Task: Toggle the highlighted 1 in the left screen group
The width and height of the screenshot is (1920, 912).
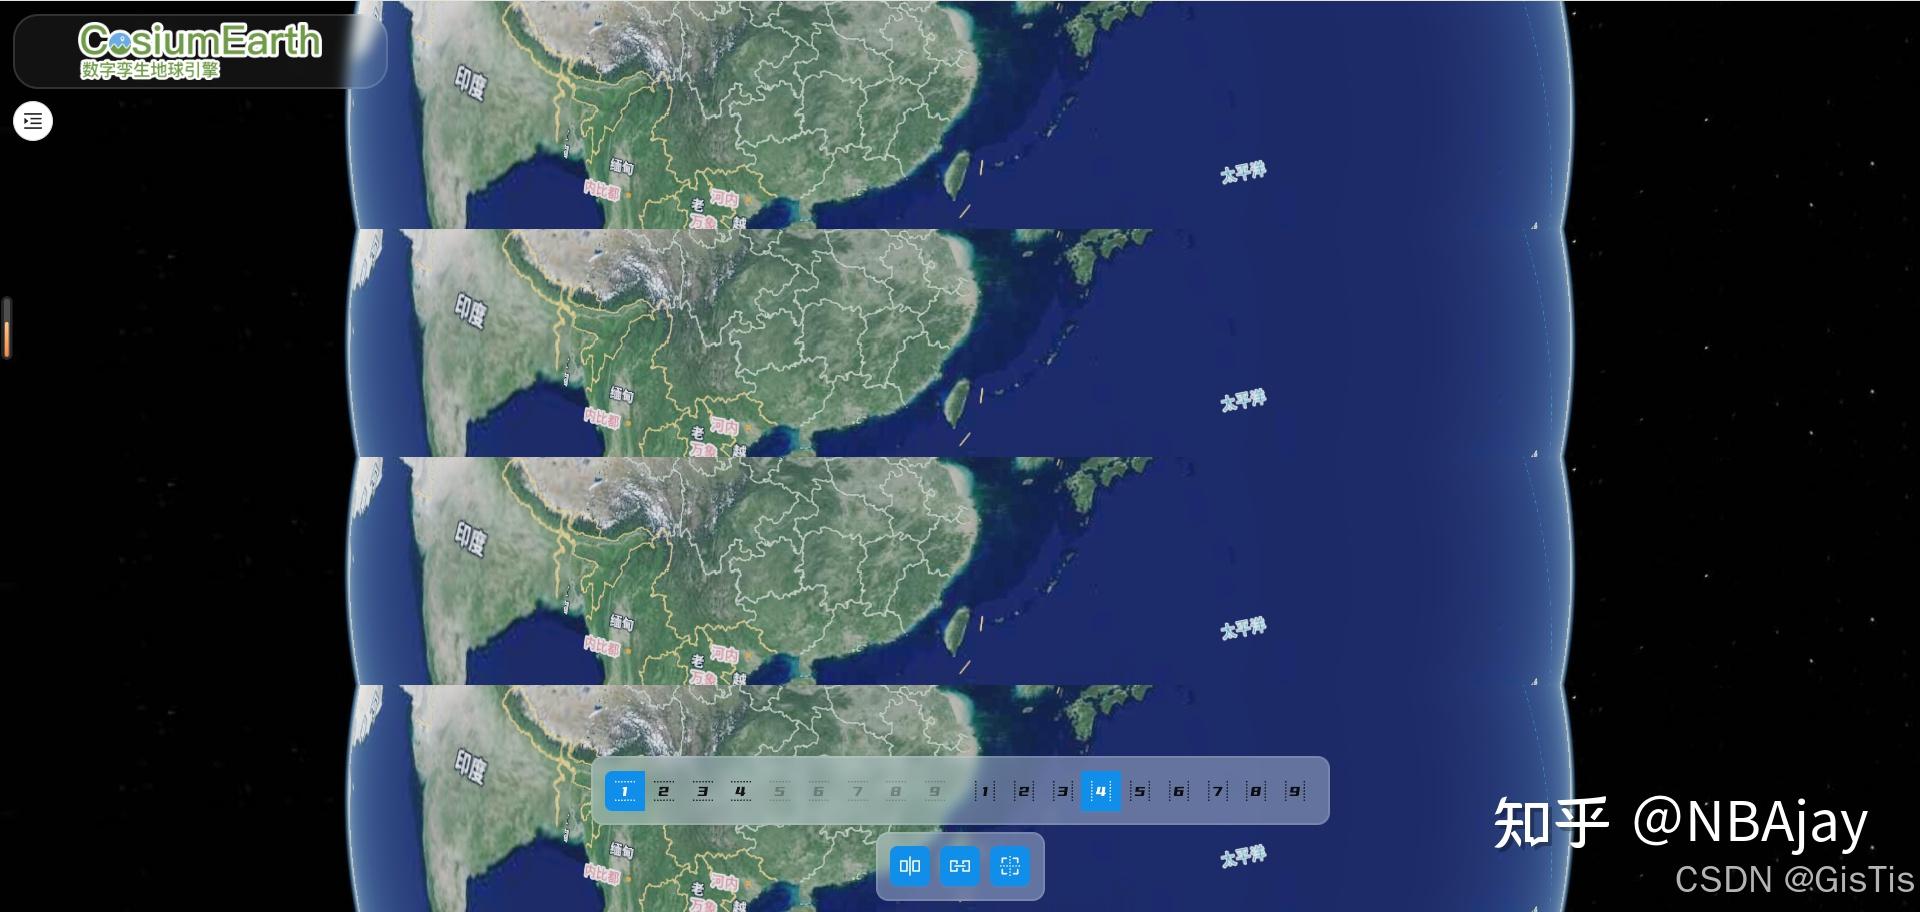Action: point(626,790)
